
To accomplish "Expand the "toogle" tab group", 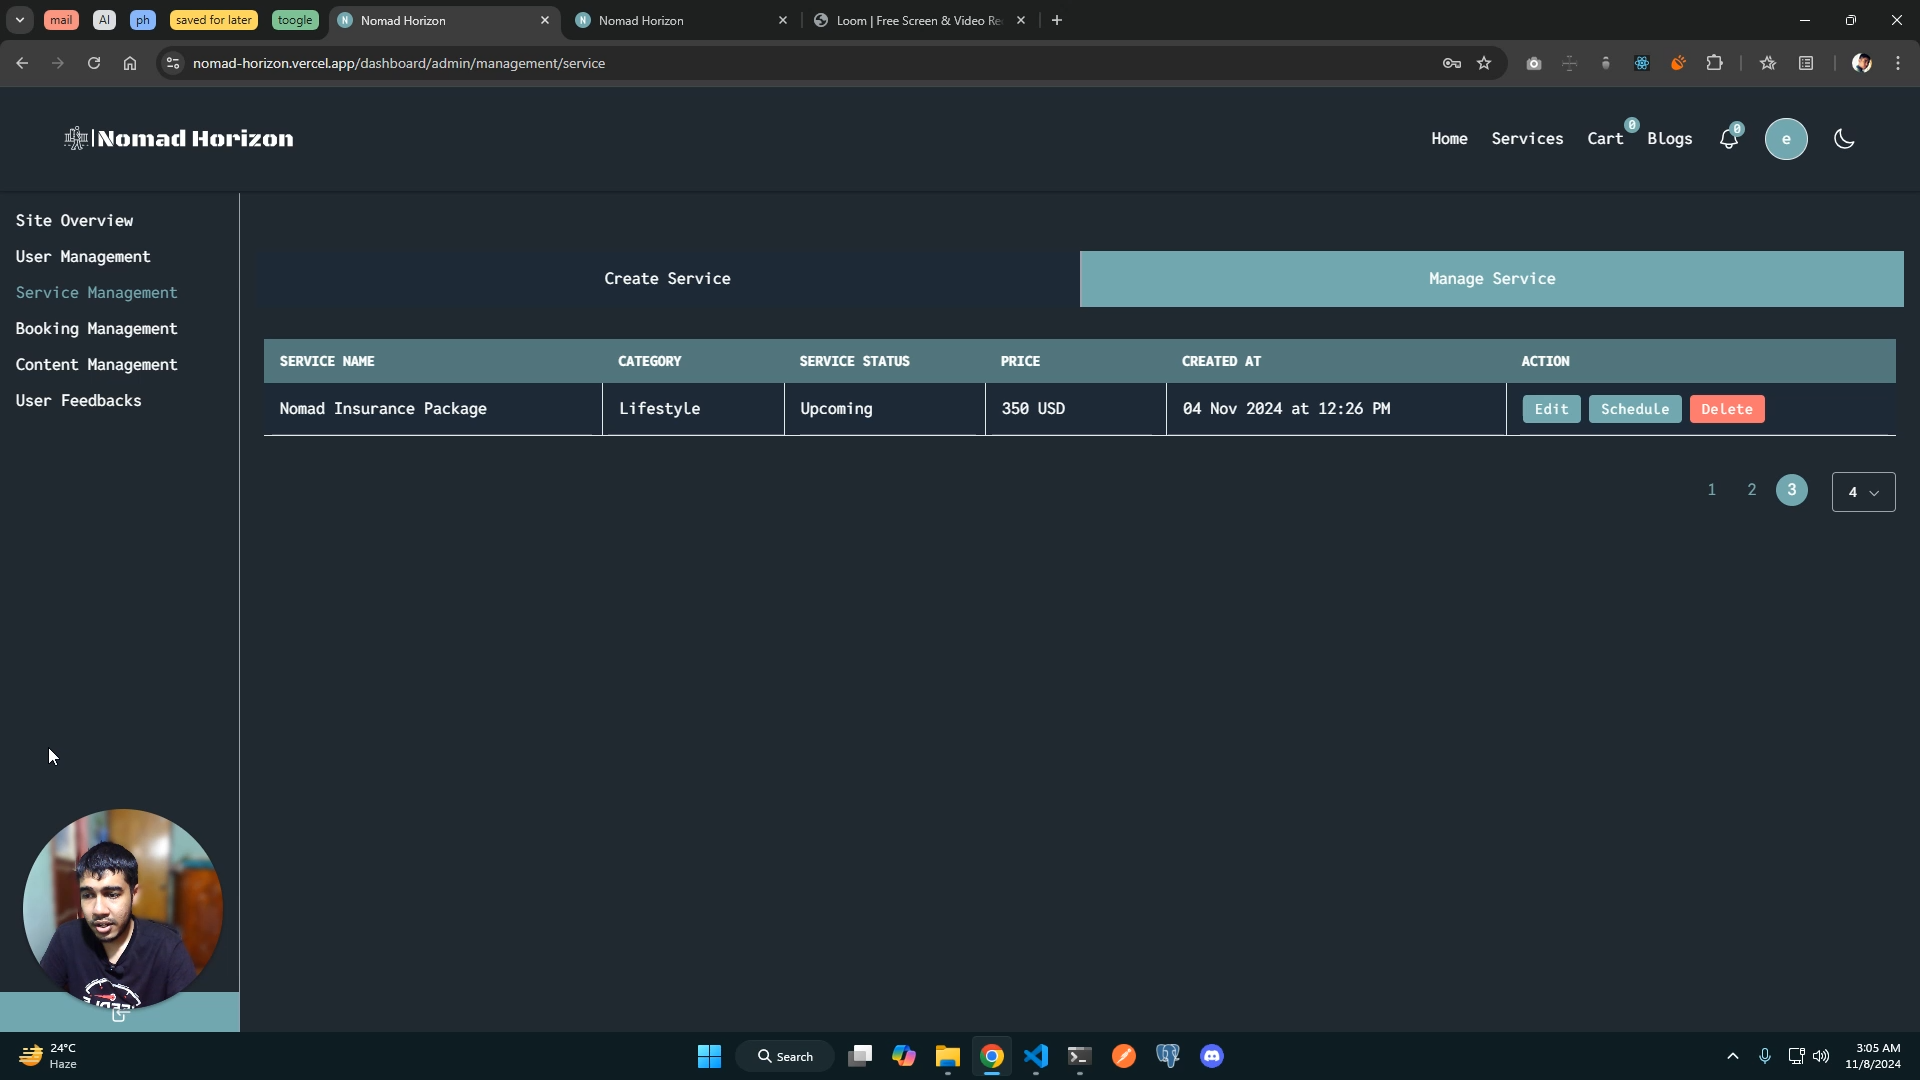I will tap(295, 20).
